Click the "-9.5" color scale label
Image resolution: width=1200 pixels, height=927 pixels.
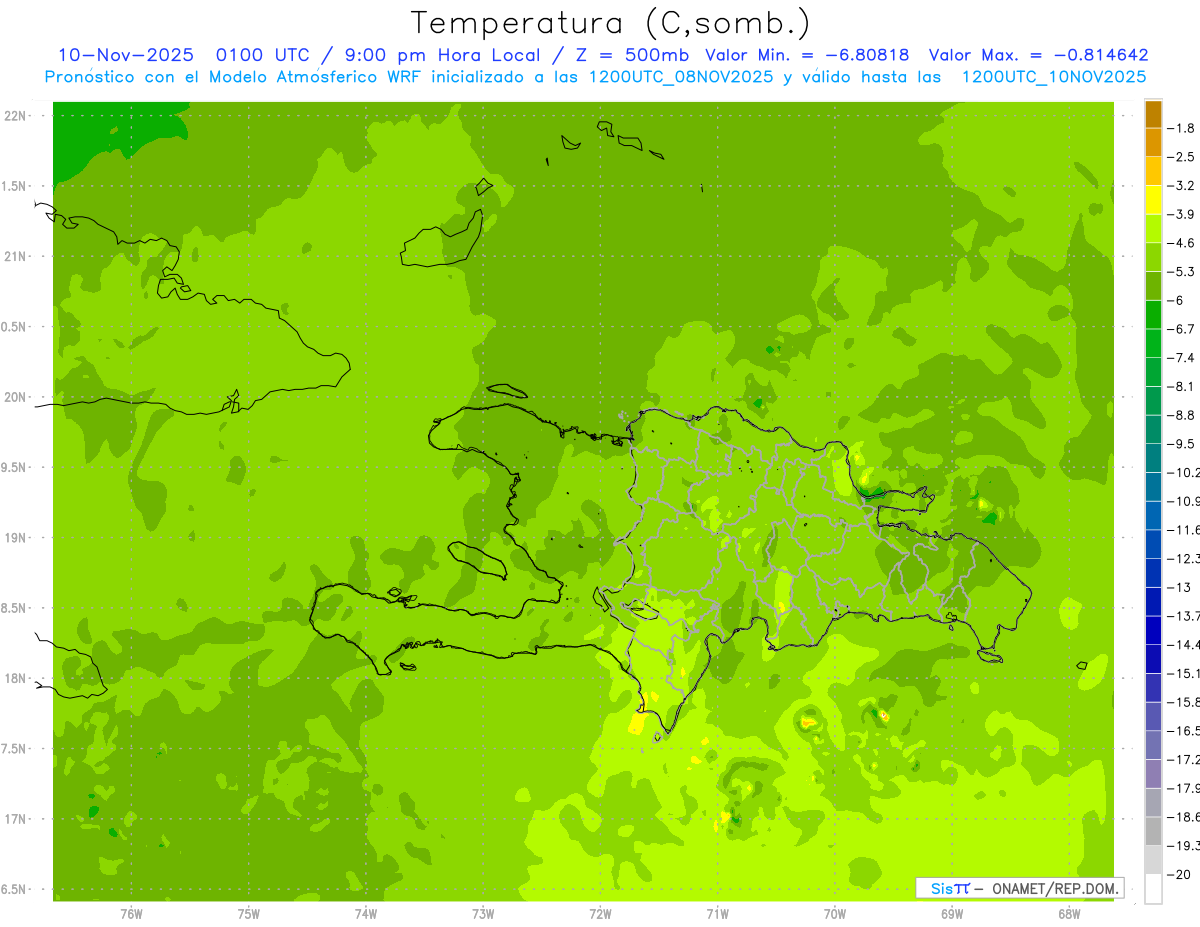pyautogui.click(x=1182, y=444)
